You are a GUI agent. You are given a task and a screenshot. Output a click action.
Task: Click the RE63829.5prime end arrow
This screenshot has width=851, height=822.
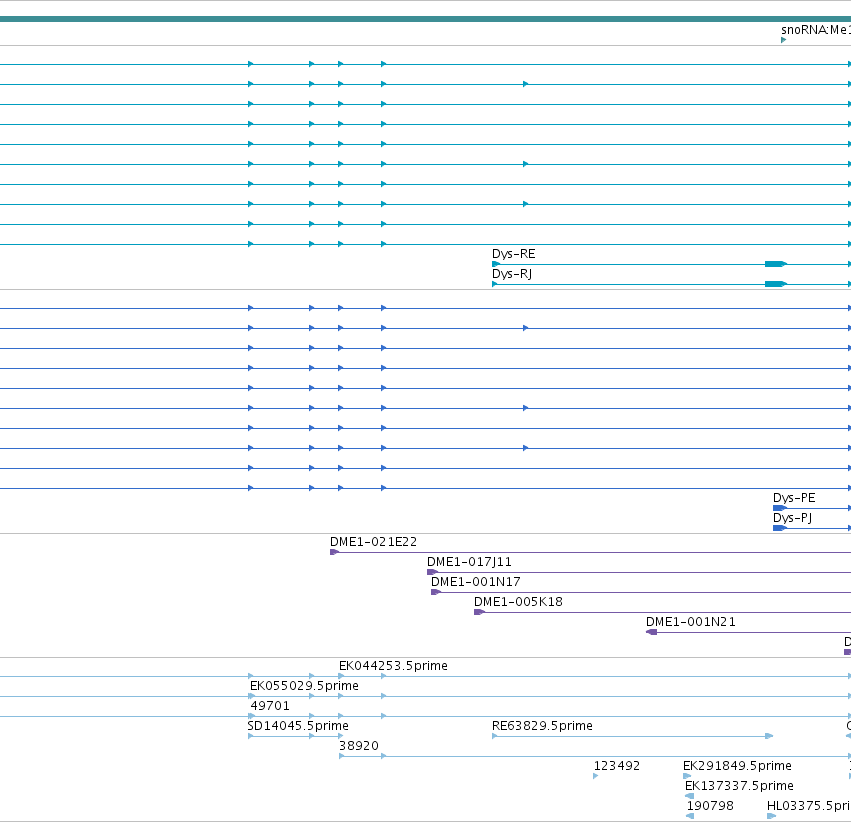[769, 737]
